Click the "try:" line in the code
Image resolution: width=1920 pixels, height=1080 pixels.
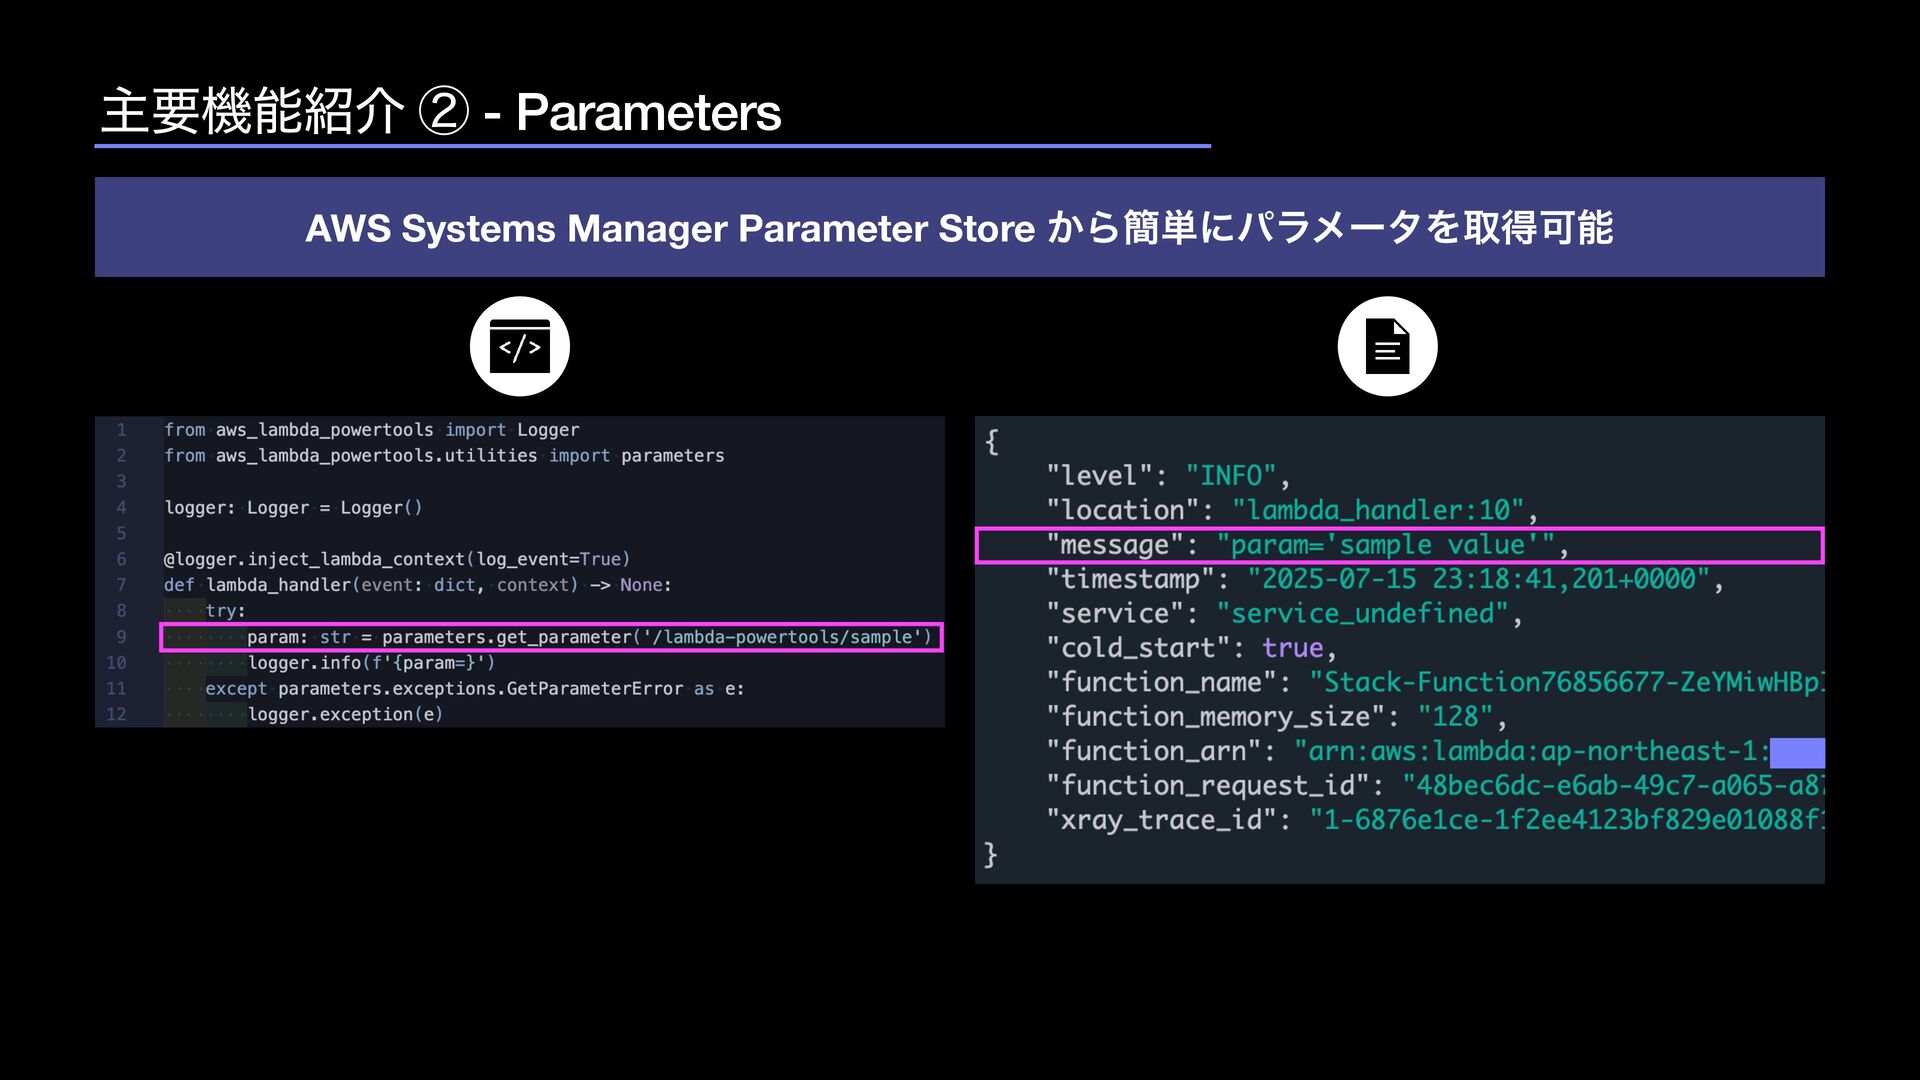225,611
